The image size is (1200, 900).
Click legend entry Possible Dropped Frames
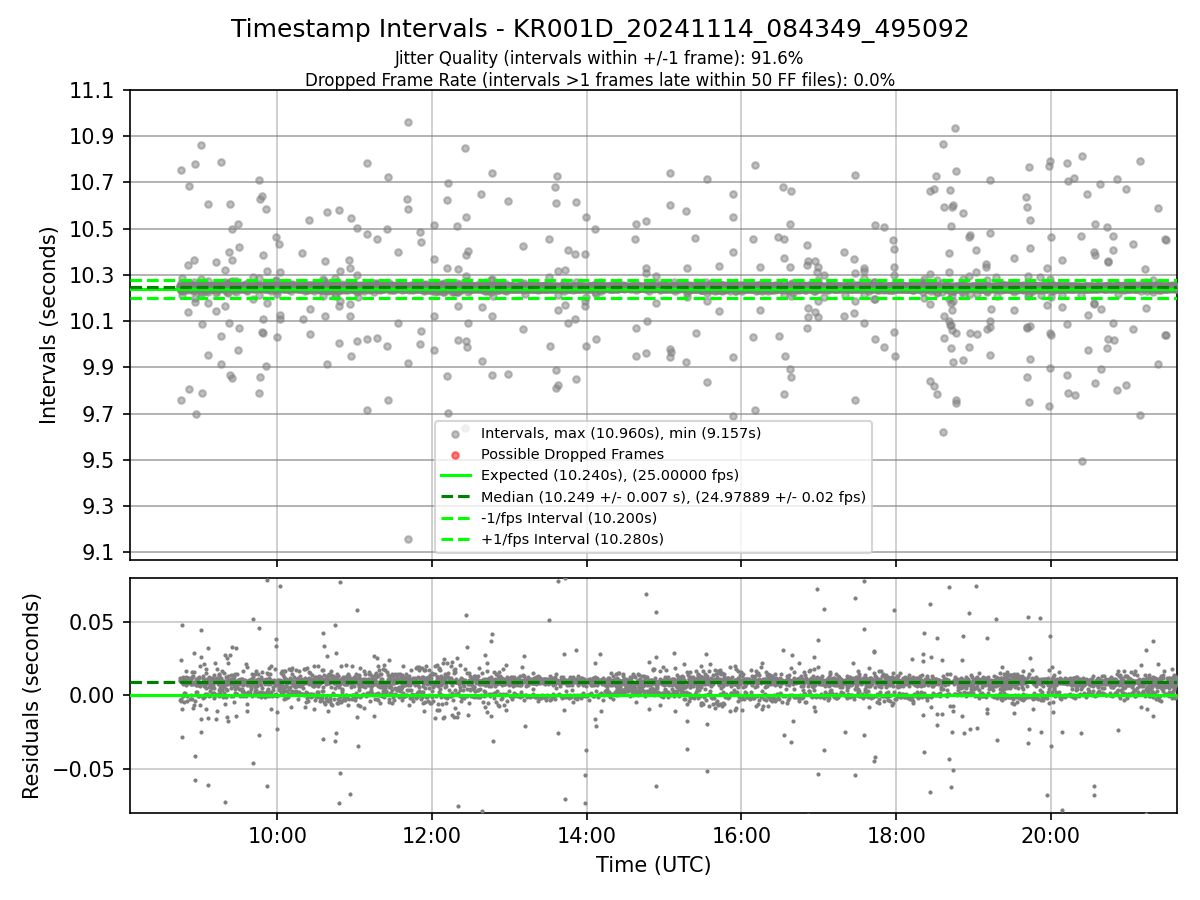(x=572, y=454)
